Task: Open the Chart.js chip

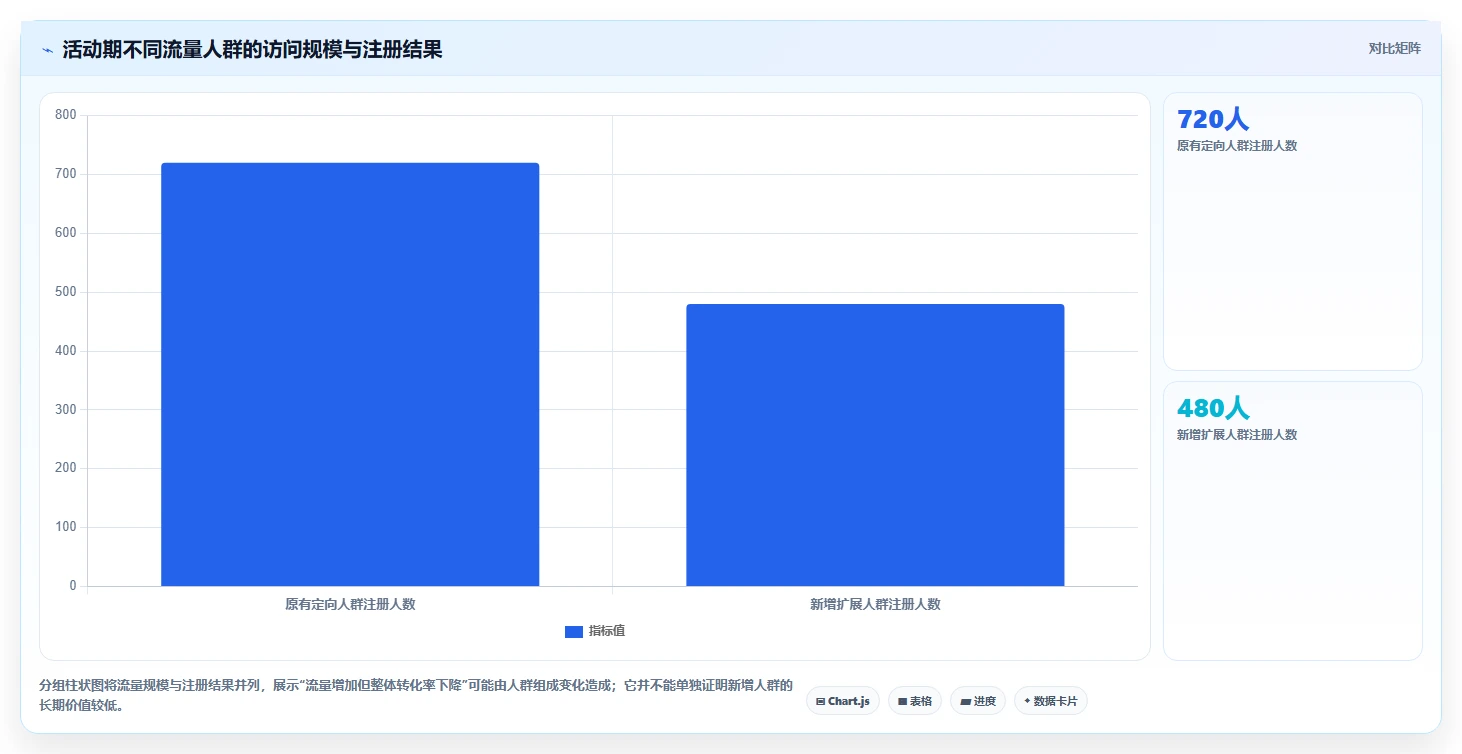Action: tap(843, 701)
